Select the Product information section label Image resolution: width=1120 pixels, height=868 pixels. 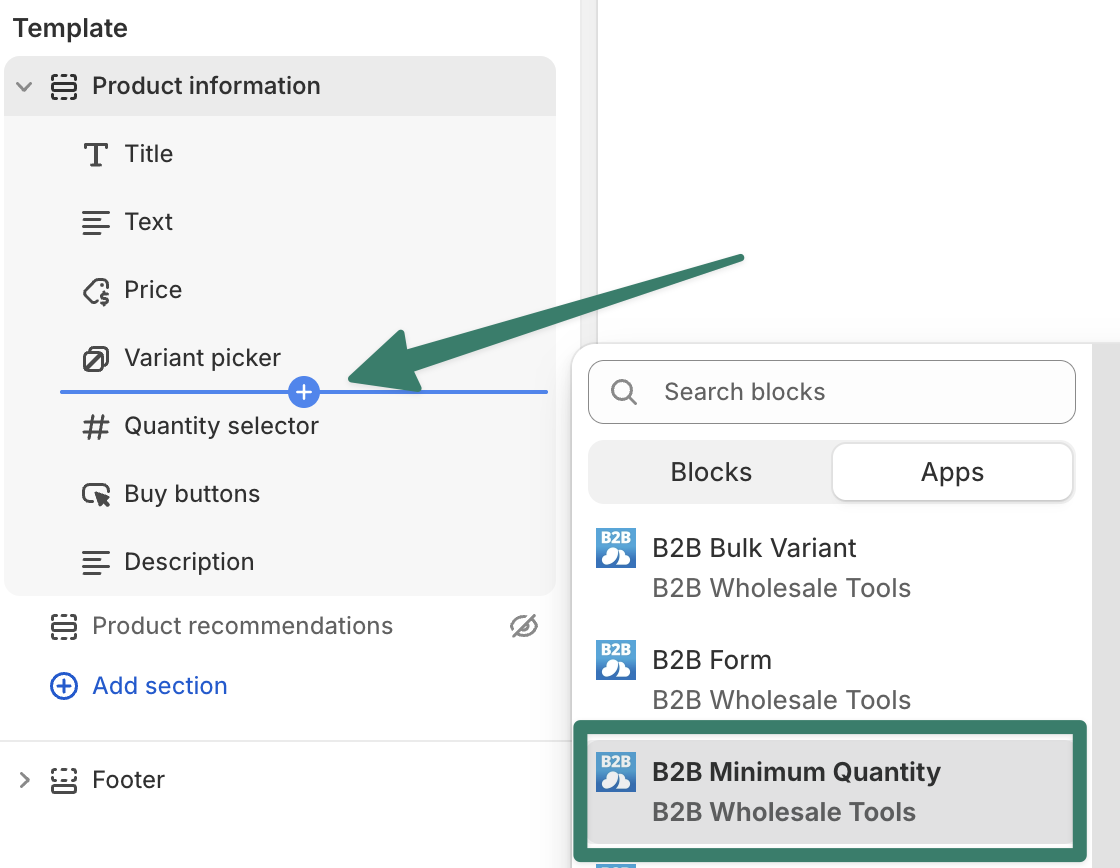(206, 86)
